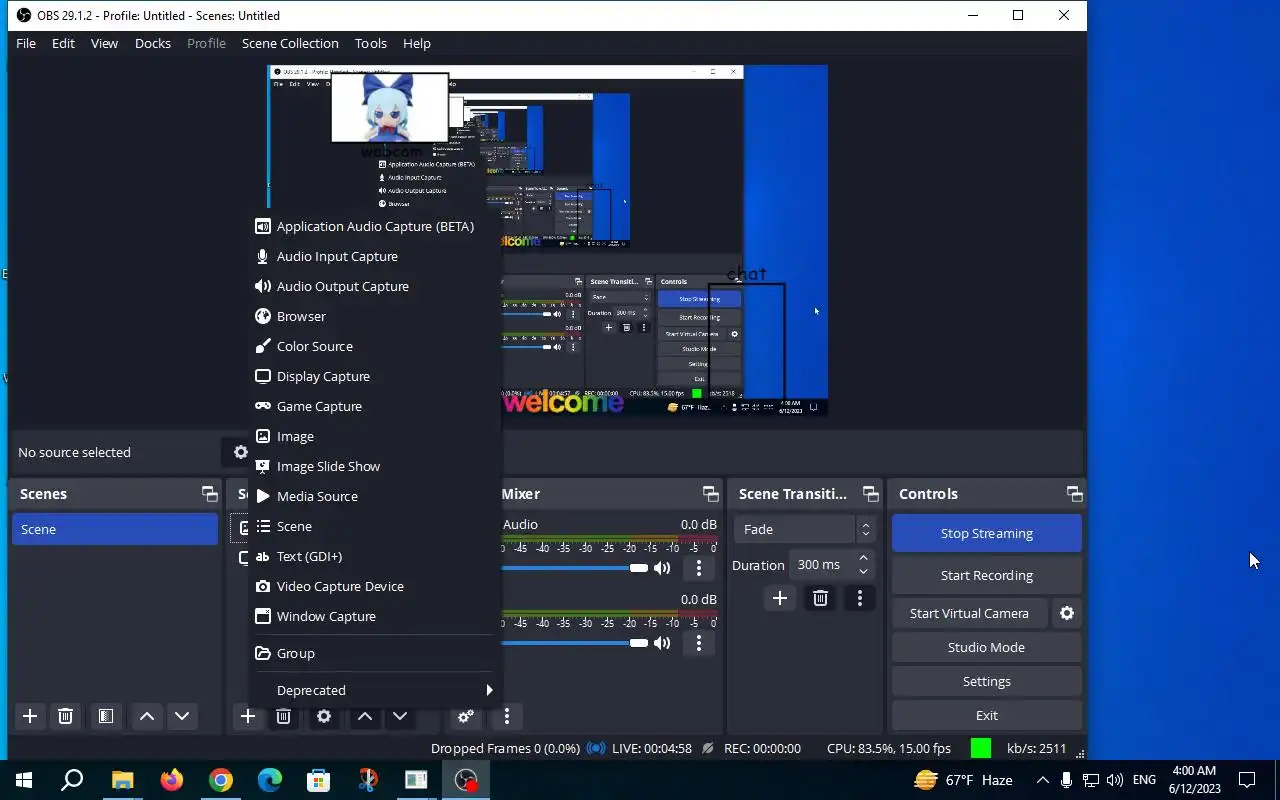Open transition properties three-dots menu
1280x800 pixels.
[860, 598]
